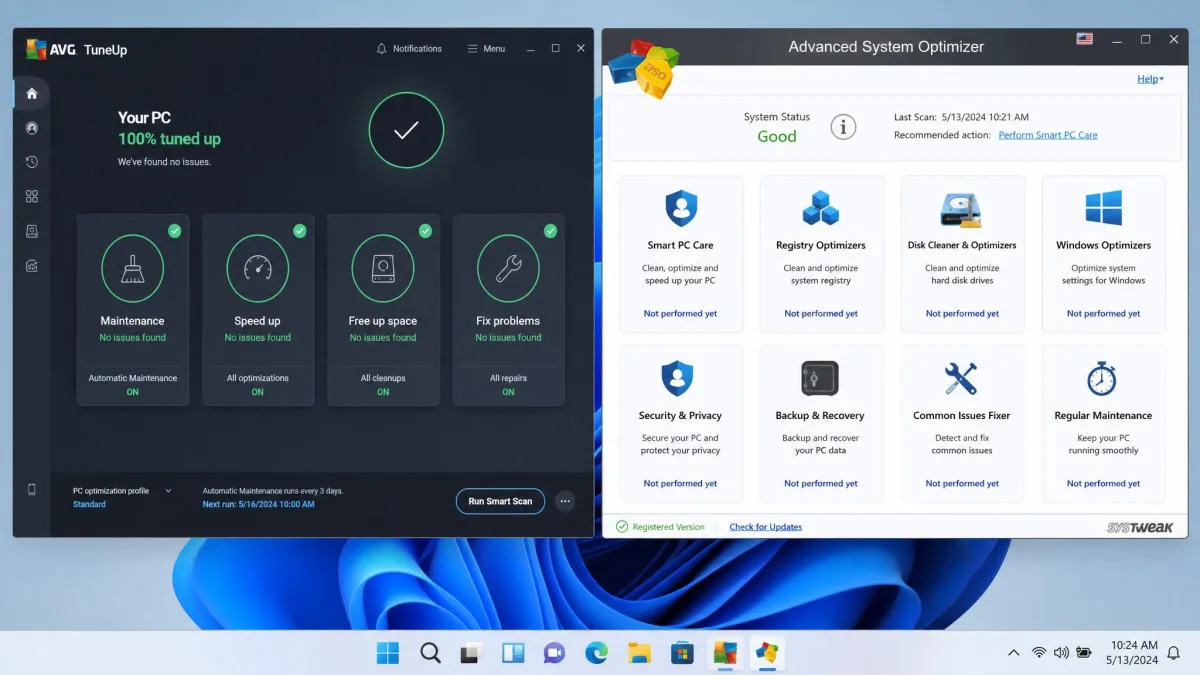The image size is (1200, 675).
Task: Click the AVG TuneUp logo
Action: pos(77,49)
